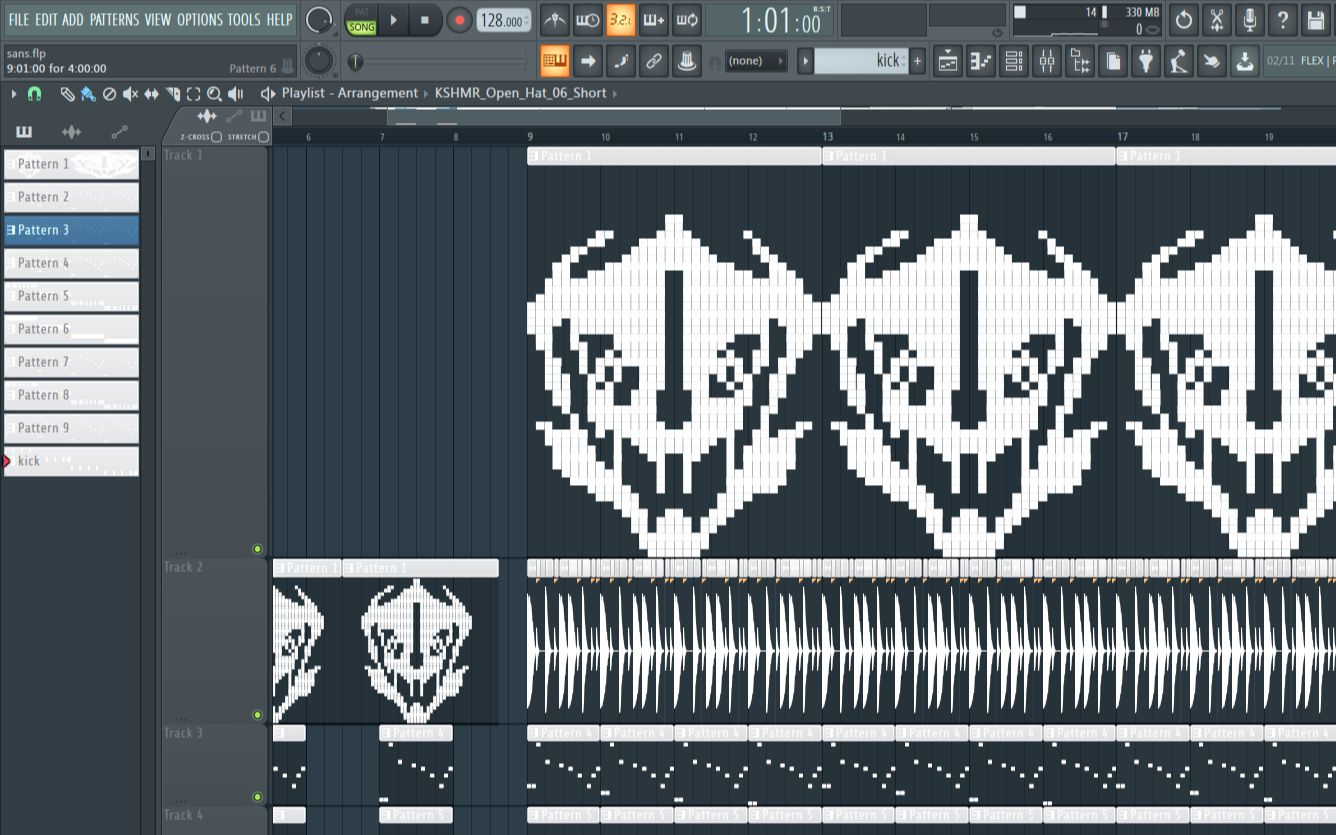Toggle the overdub/blend recording button
The image size is (1336, 835).
click(x=653, y=20)
